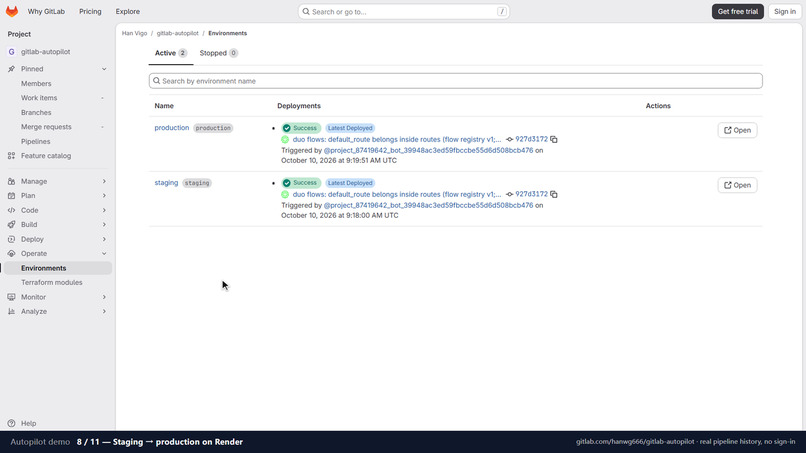Click the Monitor screen icon
806x453 pixels.
tap(11, 297)
